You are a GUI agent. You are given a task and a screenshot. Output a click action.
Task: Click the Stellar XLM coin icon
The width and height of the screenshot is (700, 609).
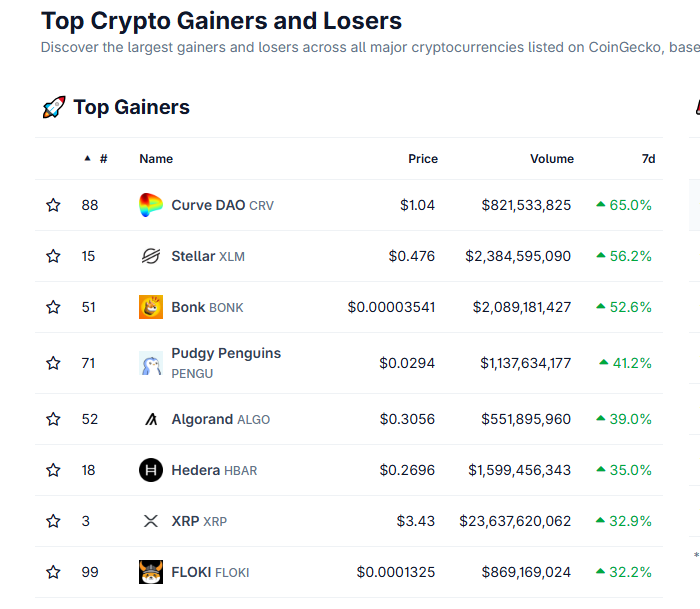click(151, 256)
